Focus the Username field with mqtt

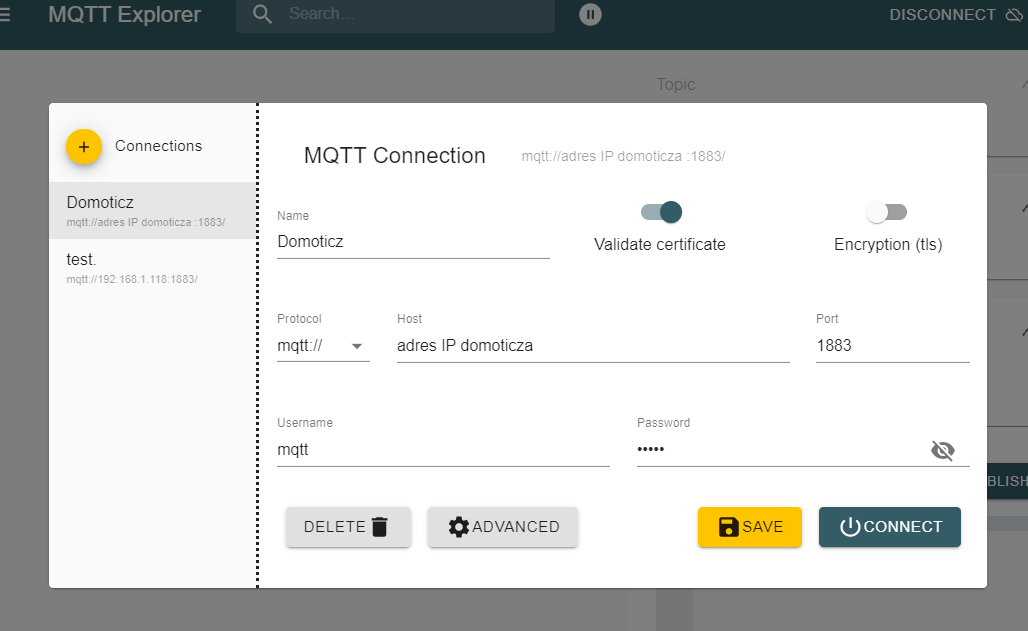[x=443, y=450]
